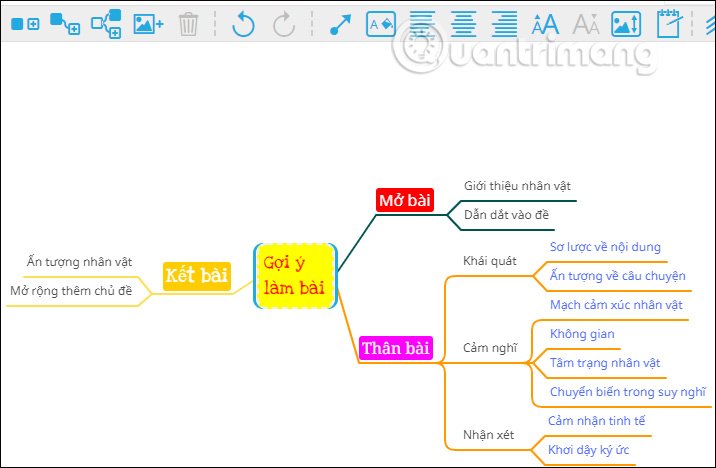Select the Khái quát subtopic

click(x=490, y=261)
